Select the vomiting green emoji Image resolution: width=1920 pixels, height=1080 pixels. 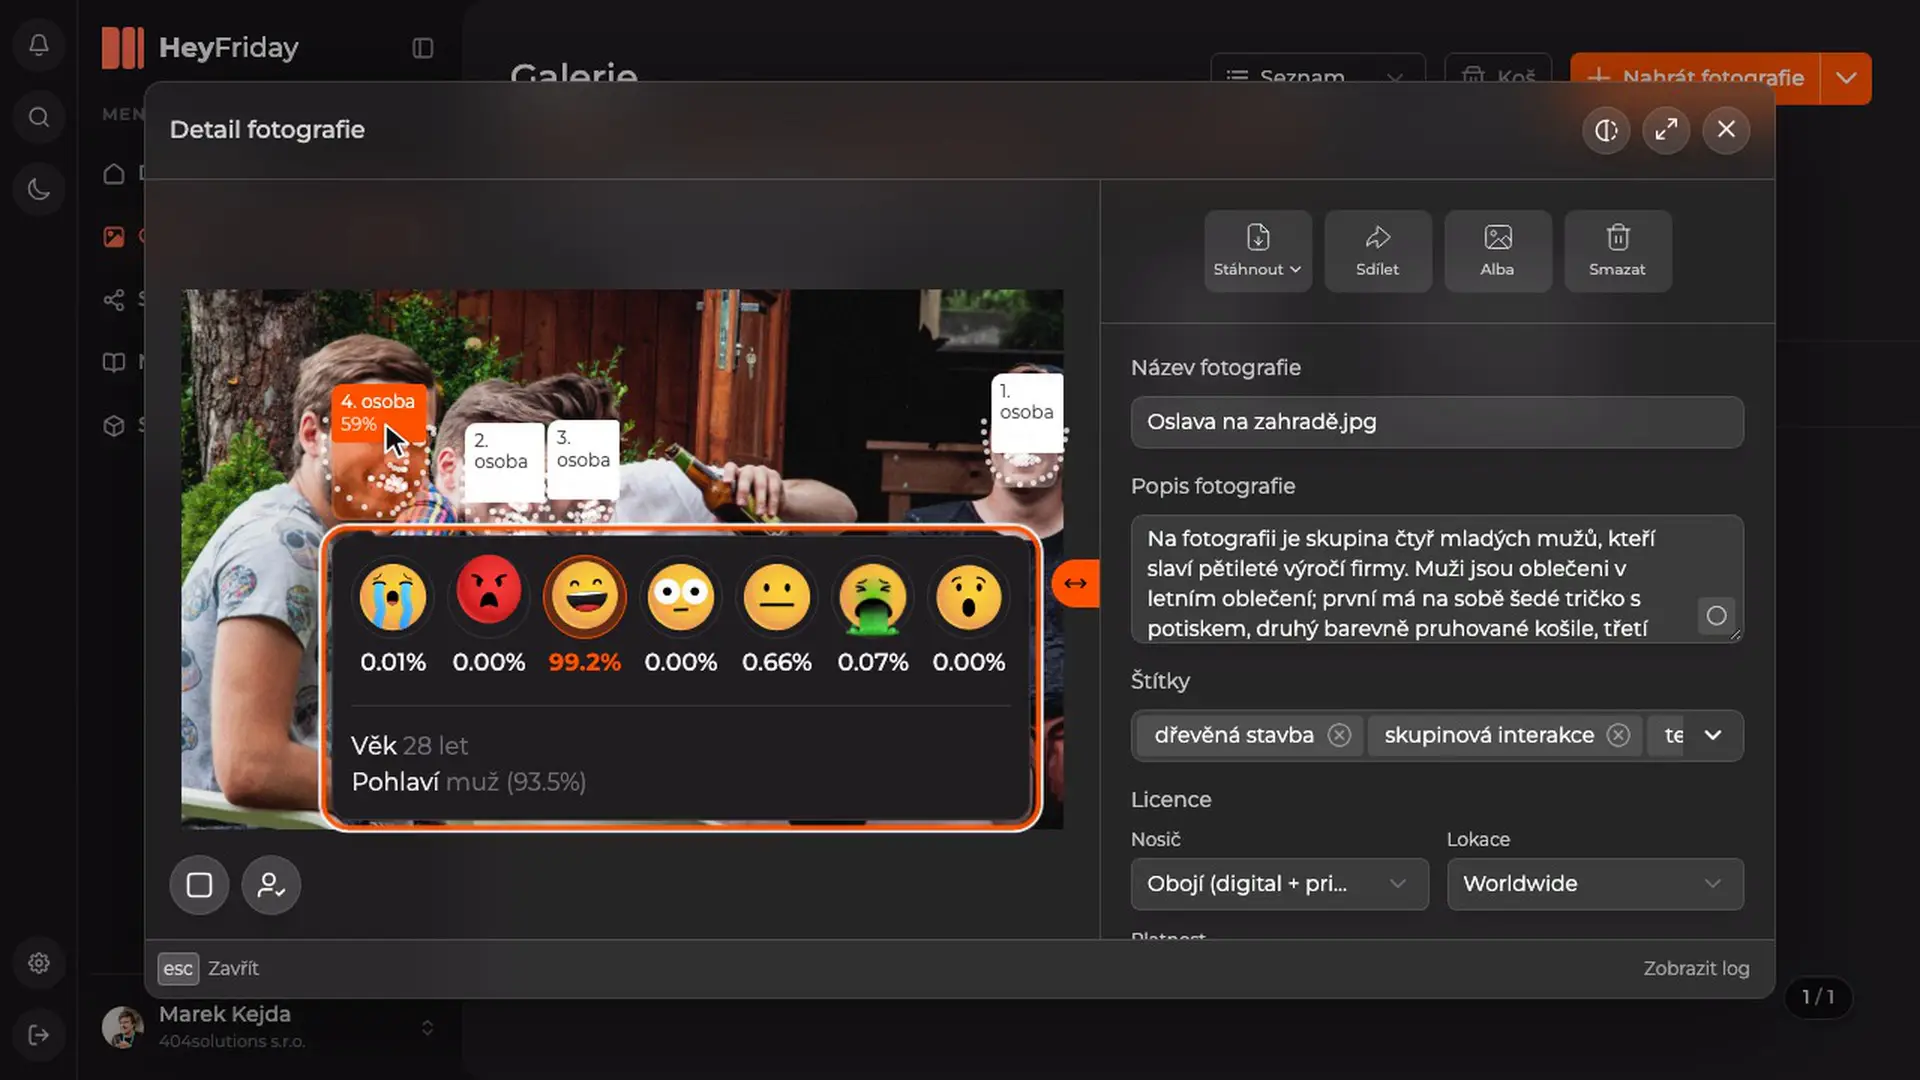(873, 597)
